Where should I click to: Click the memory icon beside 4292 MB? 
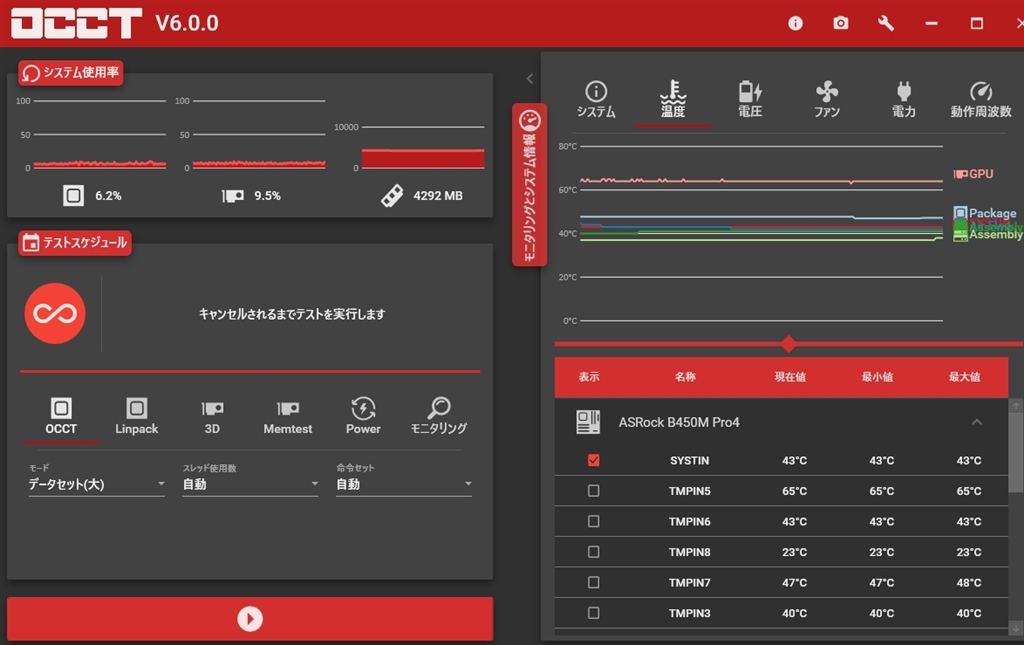pos(392,196)
